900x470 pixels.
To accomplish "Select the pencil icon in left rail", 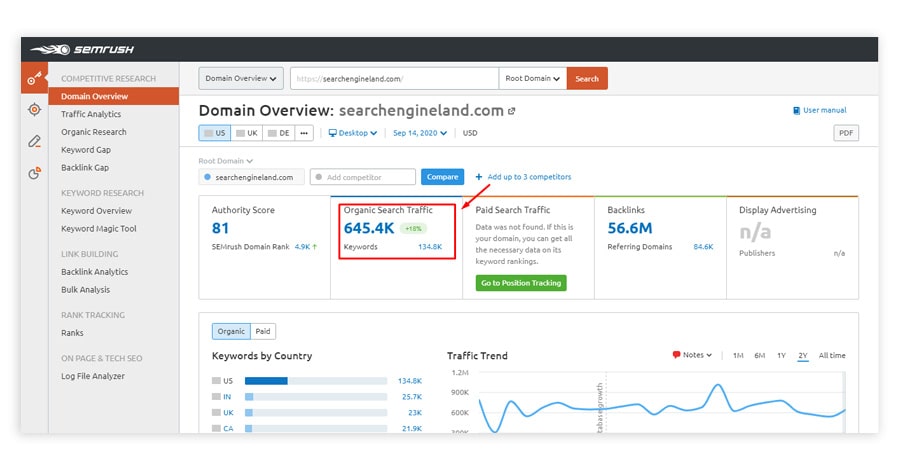I will click(34, 141).
